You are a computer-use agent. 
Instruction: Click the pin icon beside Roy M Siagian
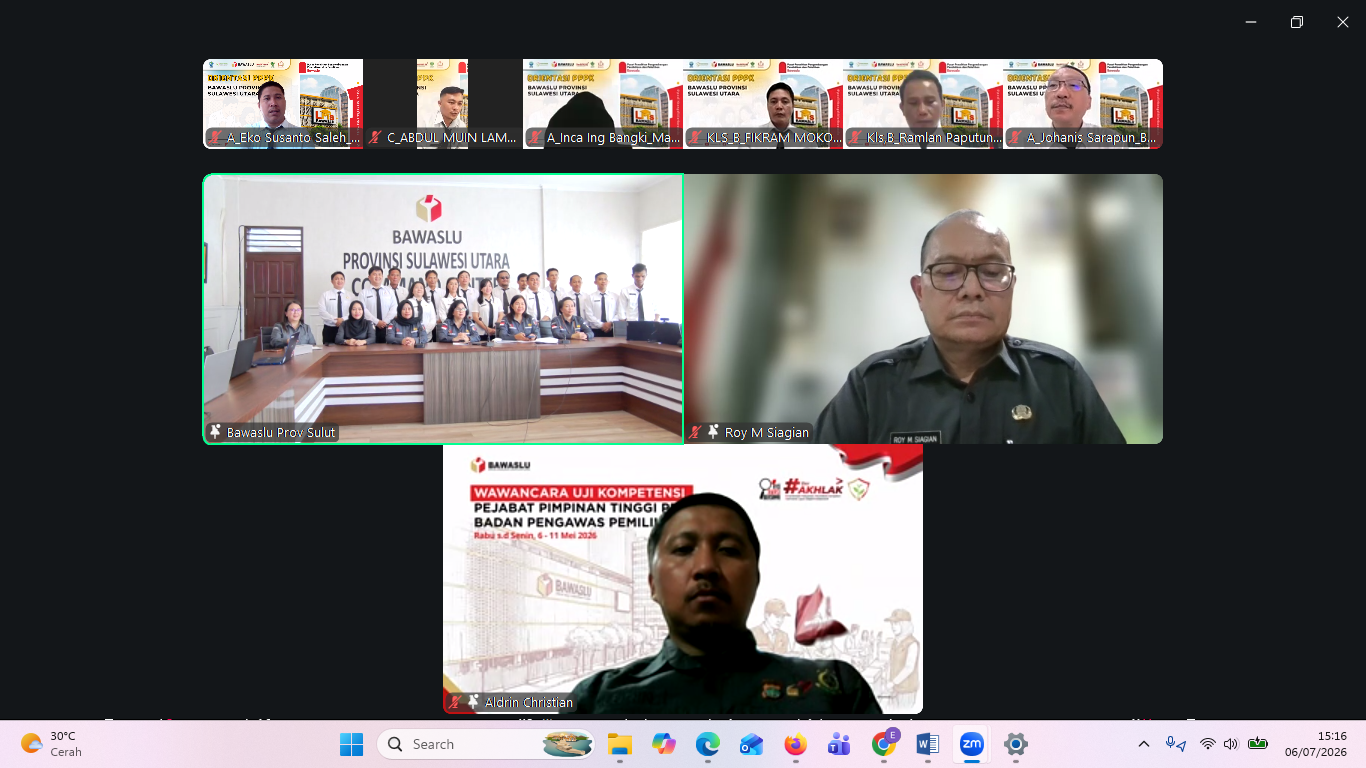tap(713, 432)
